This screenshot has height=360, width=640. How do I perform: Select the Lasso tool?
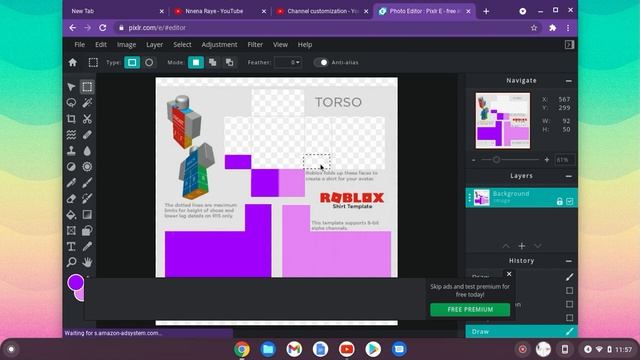click(71, 103)
